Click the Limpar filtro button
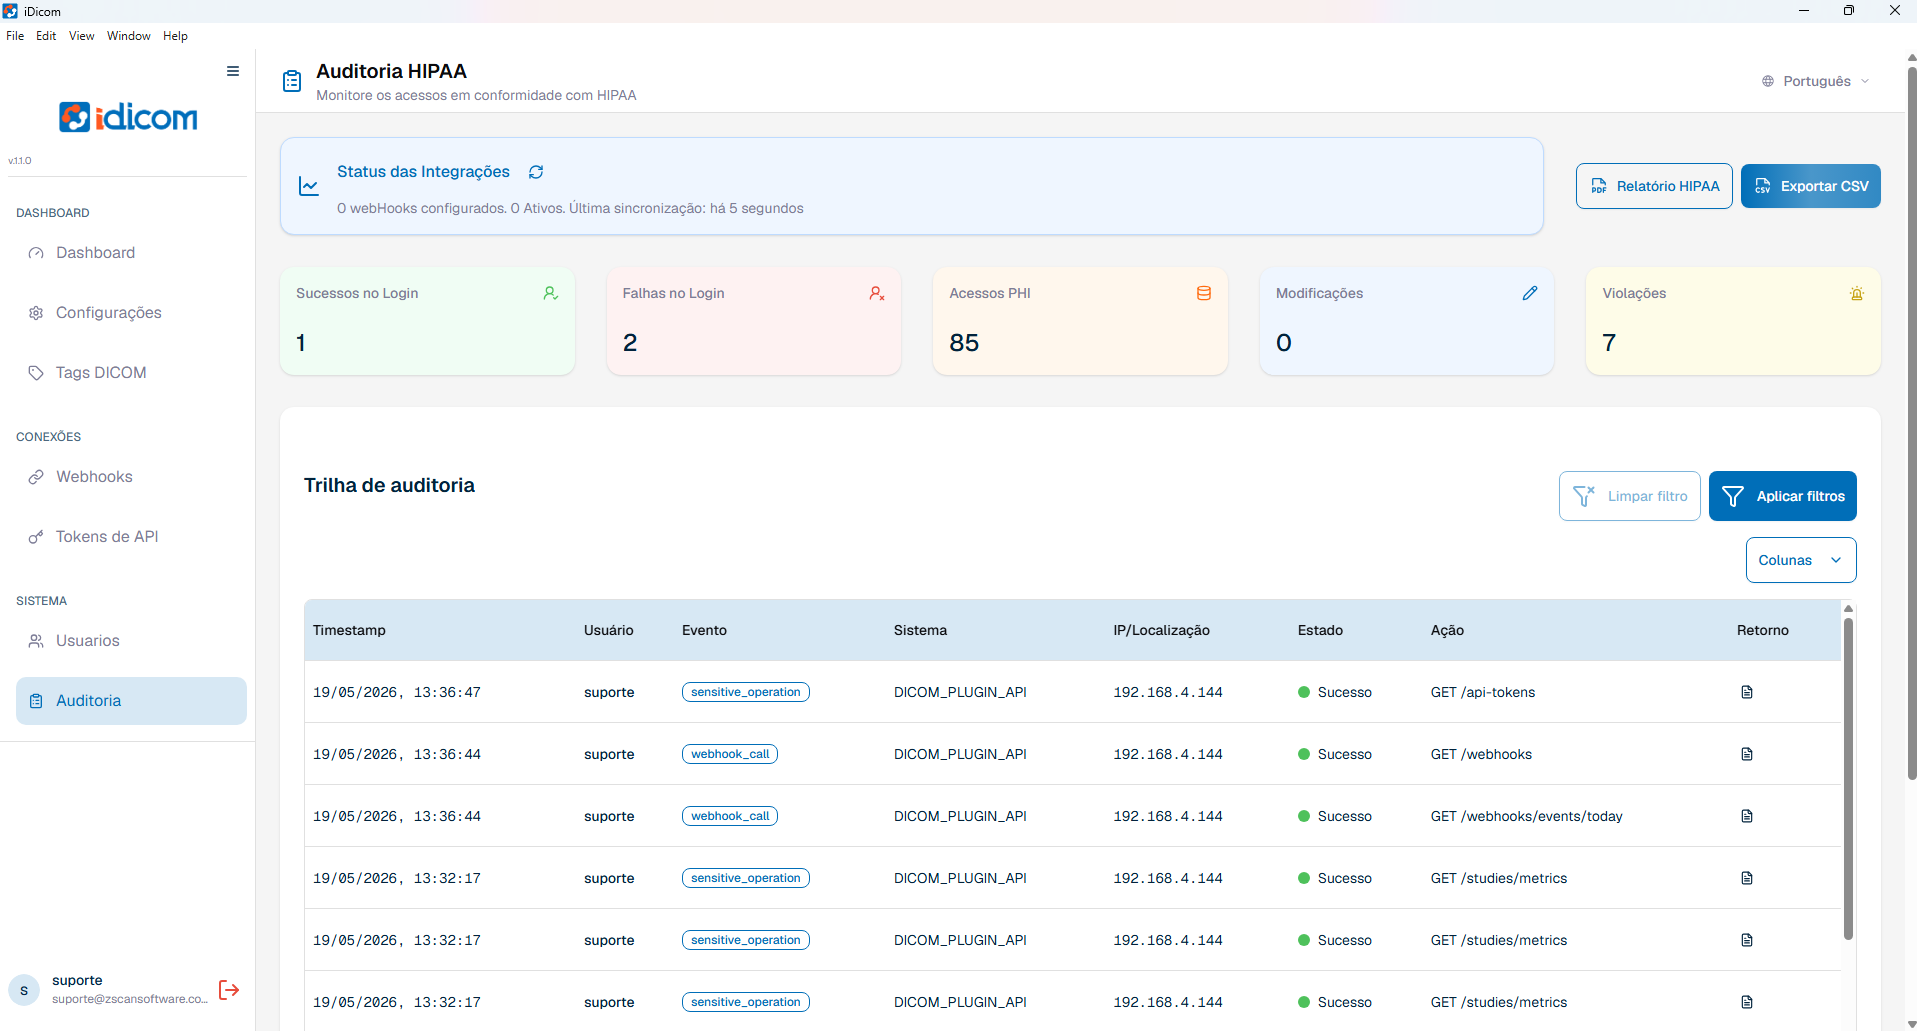The height and width of the screenshot is (1031, 1917). coord(1629,496)
